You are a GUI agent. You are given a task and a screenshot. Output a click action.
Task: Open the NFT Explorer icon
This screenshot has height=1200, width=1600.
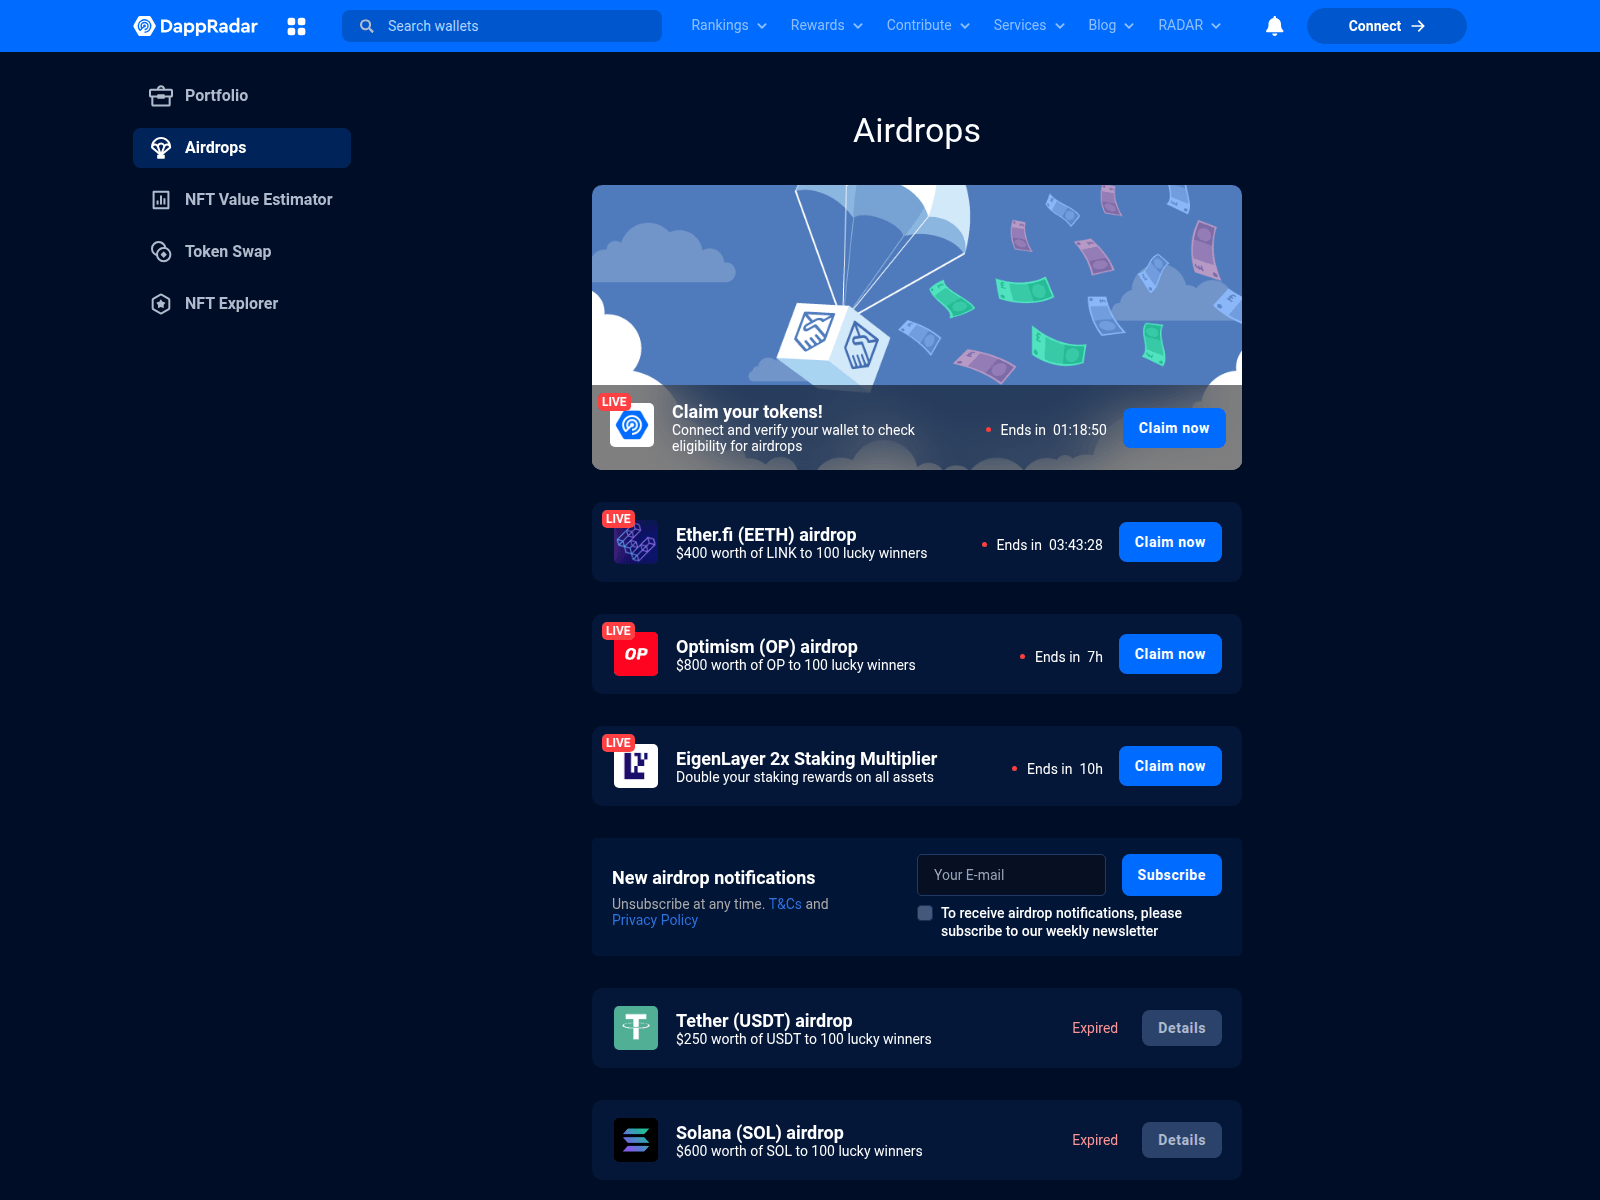click(161, 303)
